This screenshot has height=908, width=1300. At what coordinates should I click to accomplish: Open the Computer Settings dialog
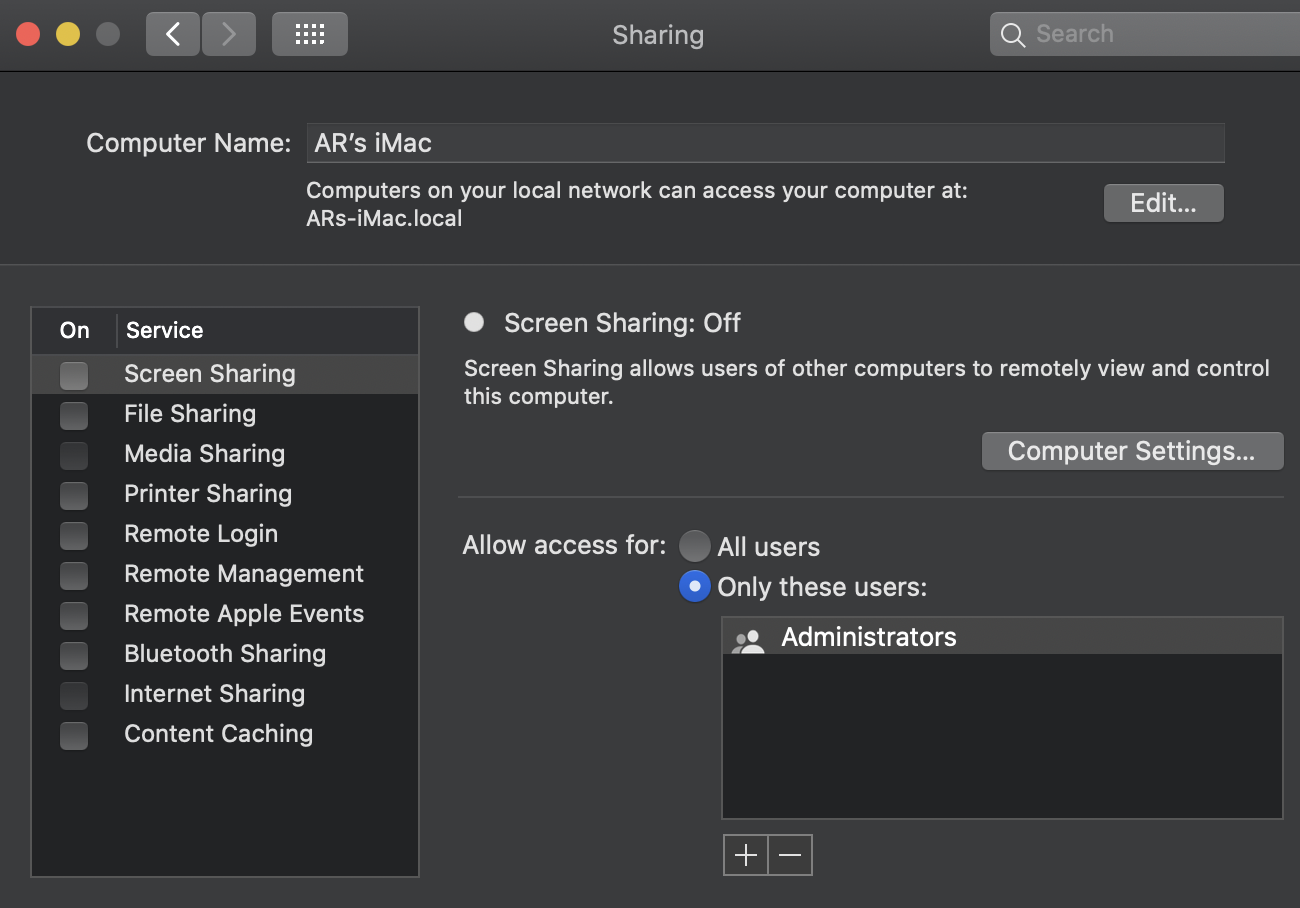1132,451
